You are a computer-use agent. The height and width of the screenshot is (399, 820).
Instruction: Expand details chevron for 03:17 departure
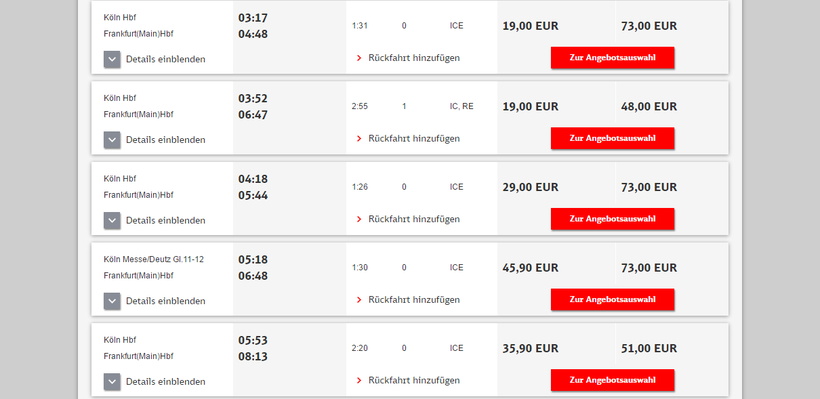[x=112, y=59]
